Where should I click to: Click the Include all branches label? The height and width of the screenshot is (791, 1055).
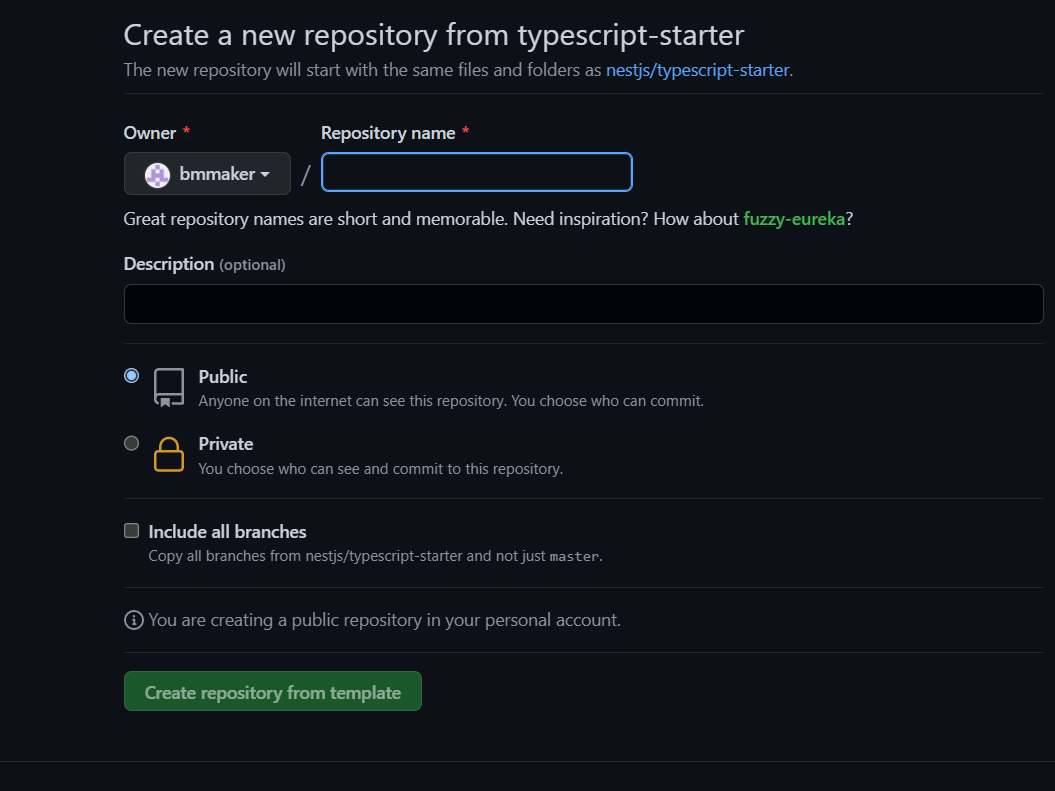tap(227, 532)
